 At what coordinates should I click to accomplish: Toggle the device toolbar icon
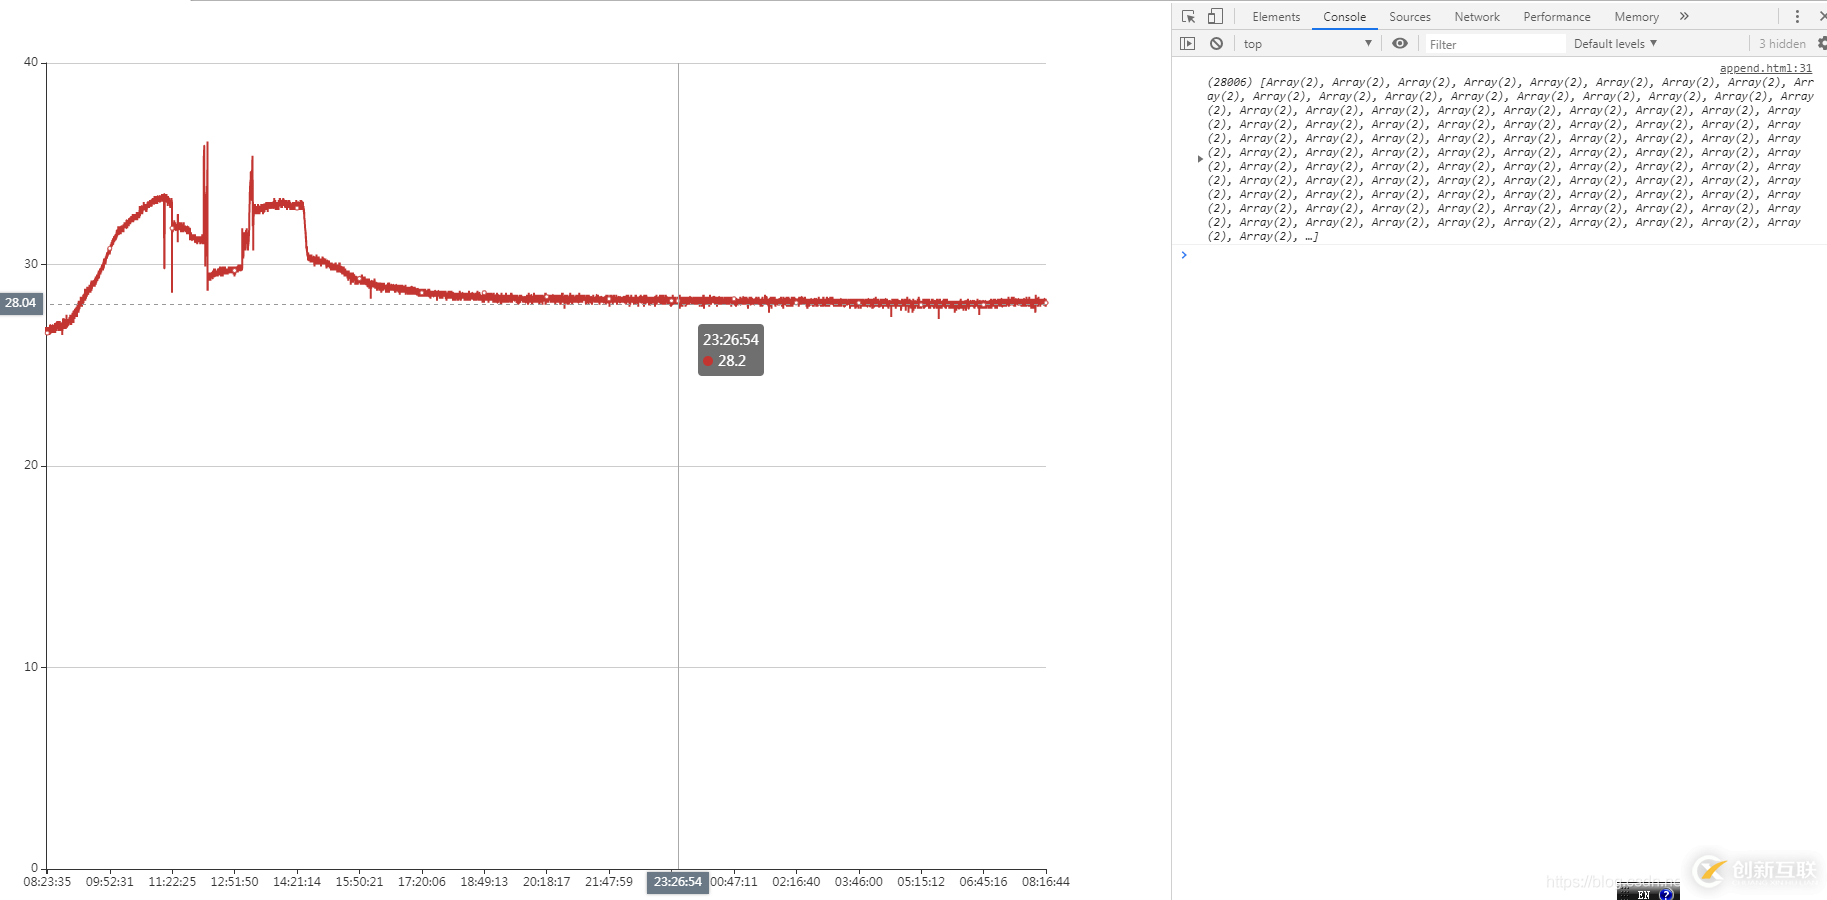(x=1215, y=16)
